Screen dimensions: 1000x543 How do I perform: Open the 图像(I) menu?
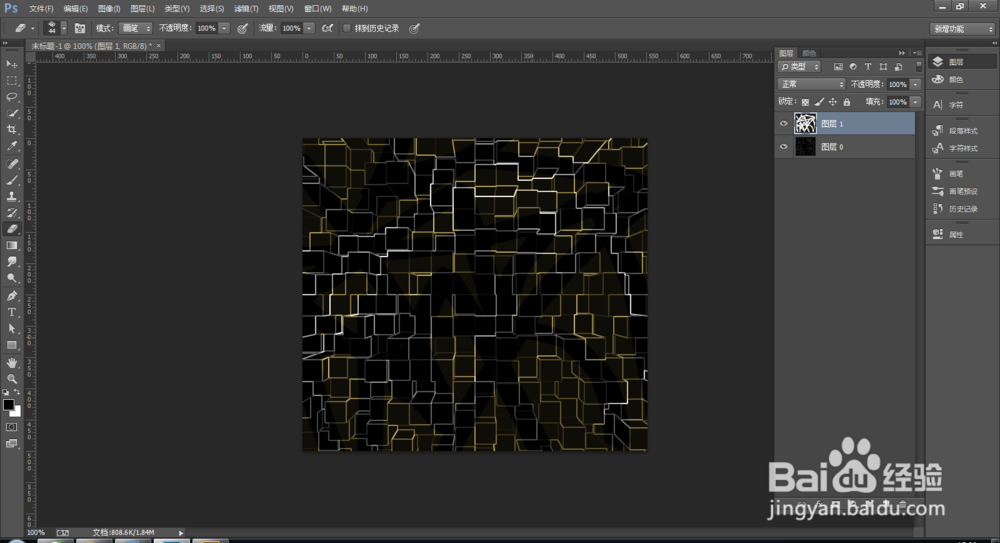(x=109, y=9)
